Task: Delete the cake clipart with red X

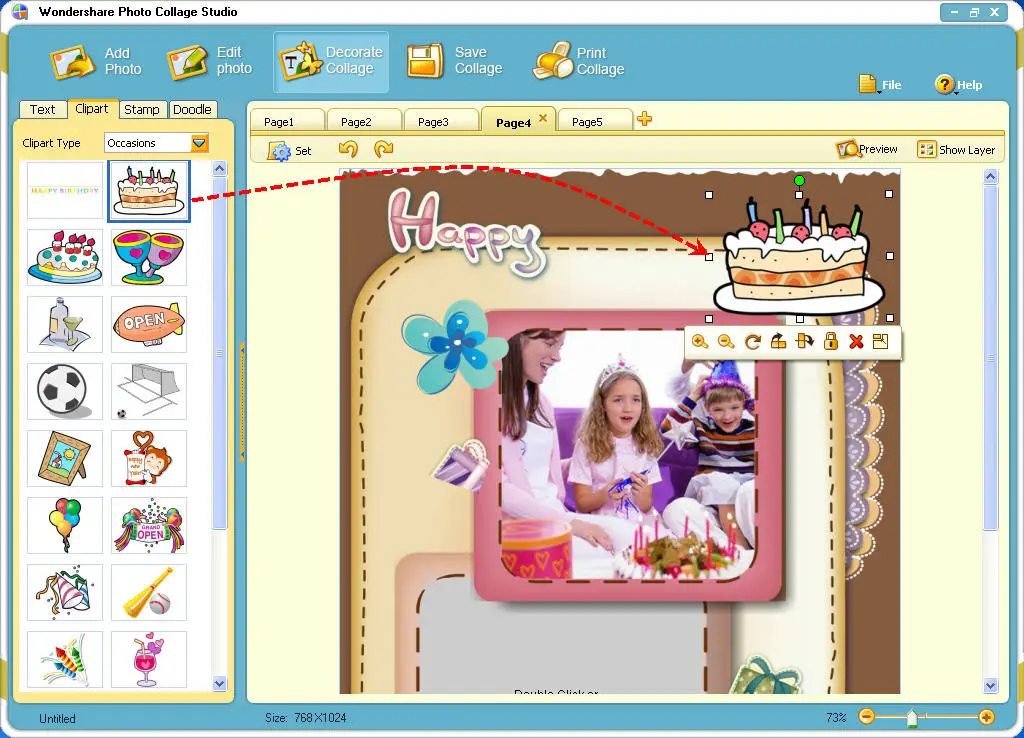Action: click(856, 342)
